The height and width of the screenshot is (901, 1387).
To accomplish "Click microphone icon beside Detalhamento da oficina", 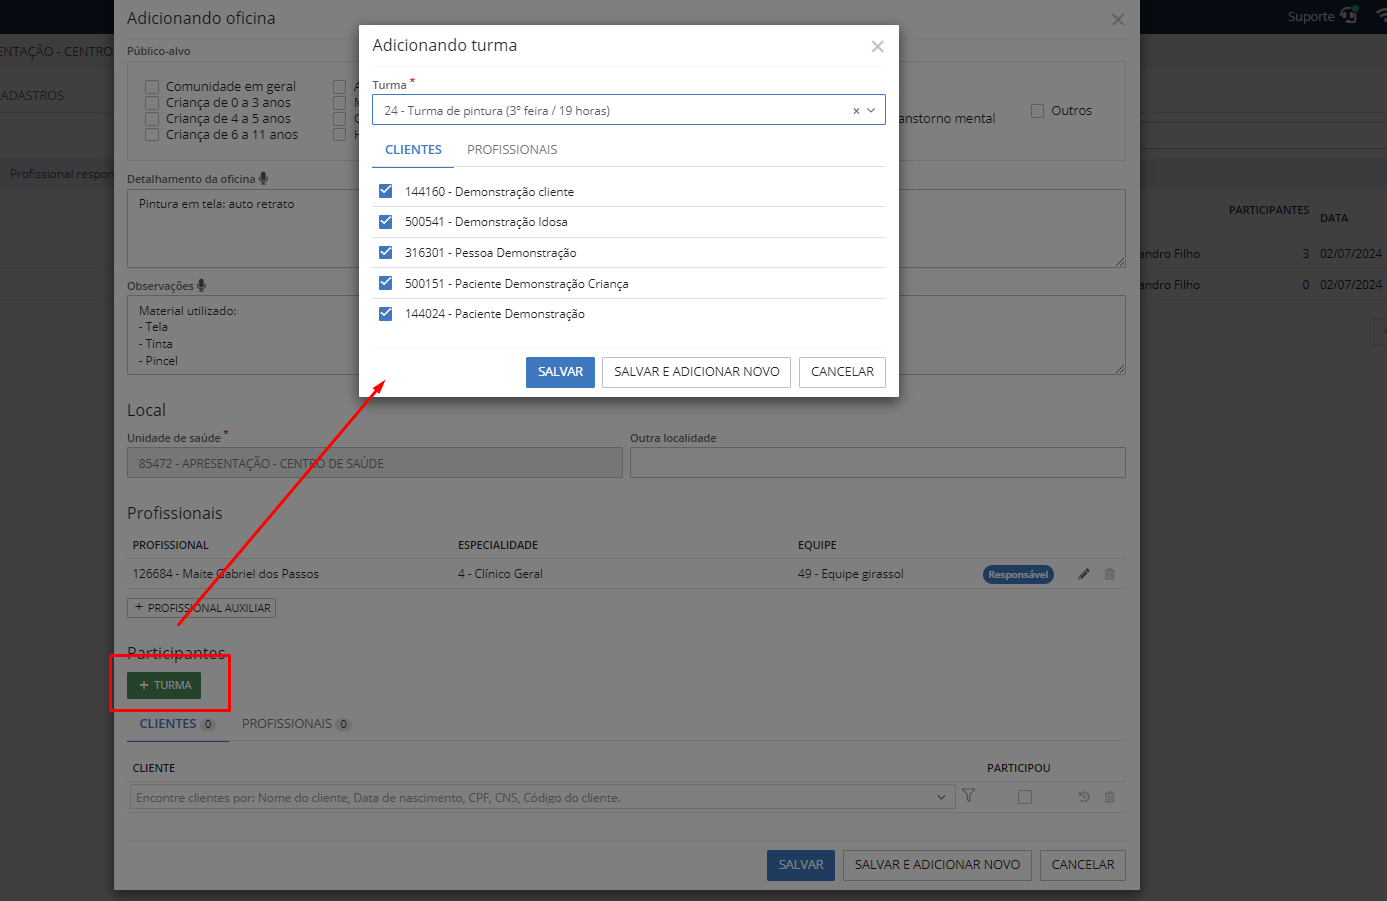I will tap(264, 178).
